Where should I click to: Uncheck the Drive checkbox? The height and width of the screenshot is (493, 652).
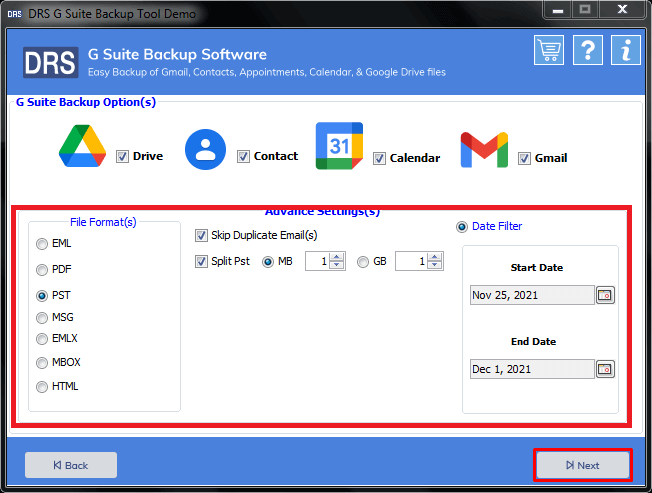click(122, 156)
